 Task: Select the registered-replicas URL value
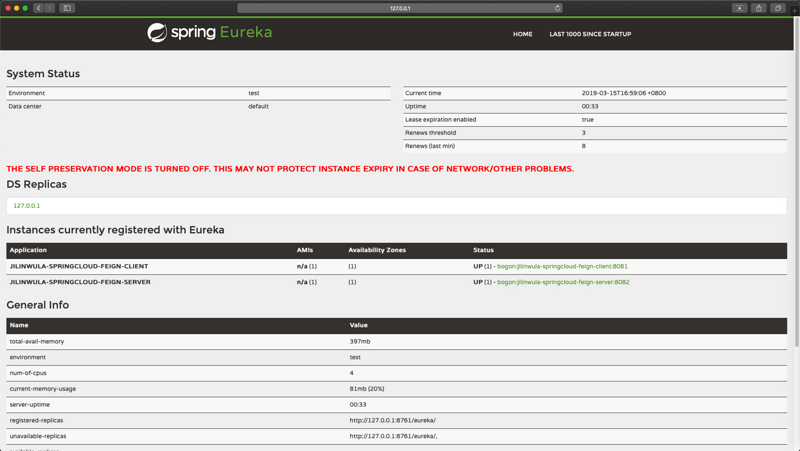[393, 420]
